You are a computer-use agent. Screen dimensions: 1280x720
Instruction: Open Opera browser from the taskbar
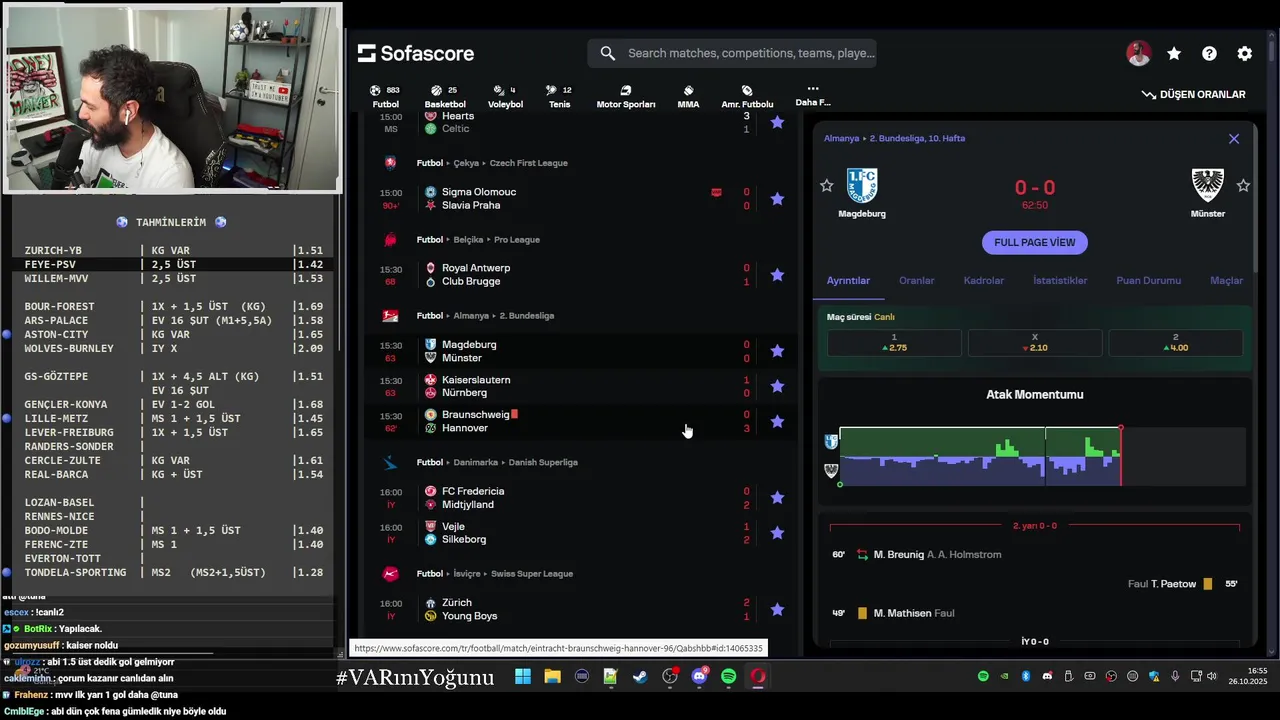coord(758,677)
